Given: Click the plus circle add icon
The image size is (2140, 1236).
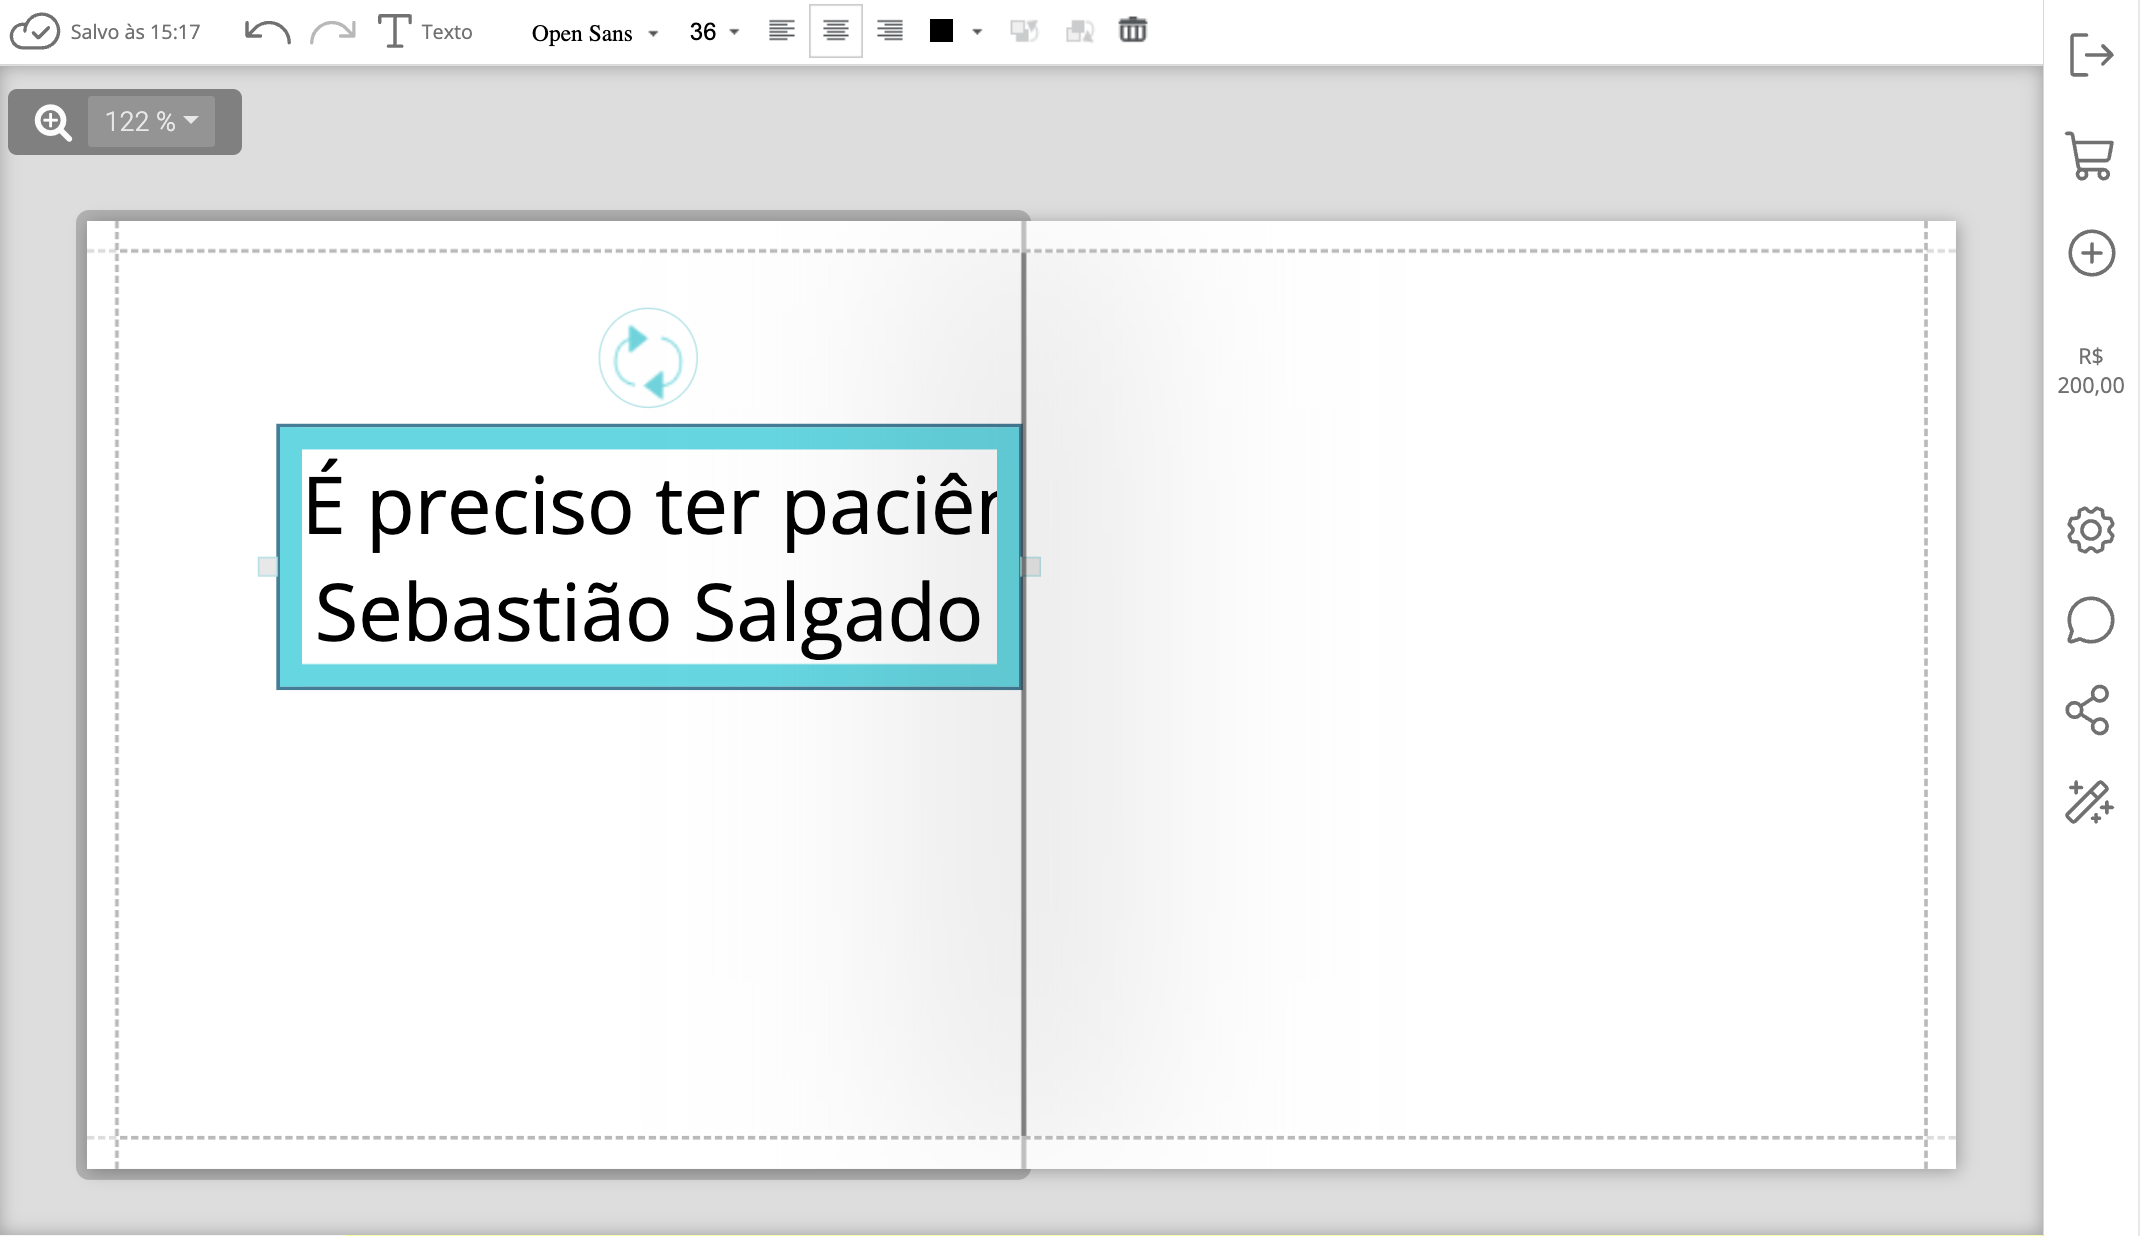Looking at the screenshot, I should (2091, 253).
